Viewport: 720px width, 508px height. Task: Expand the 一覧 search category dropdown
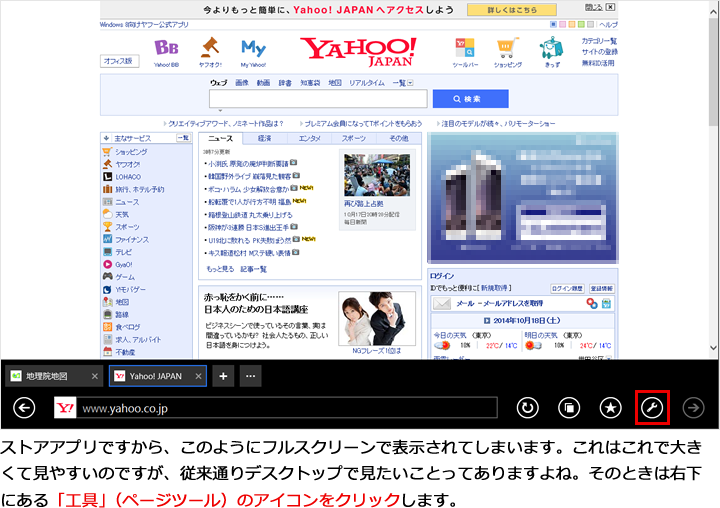pyautogui.click(x=403, y=83)
